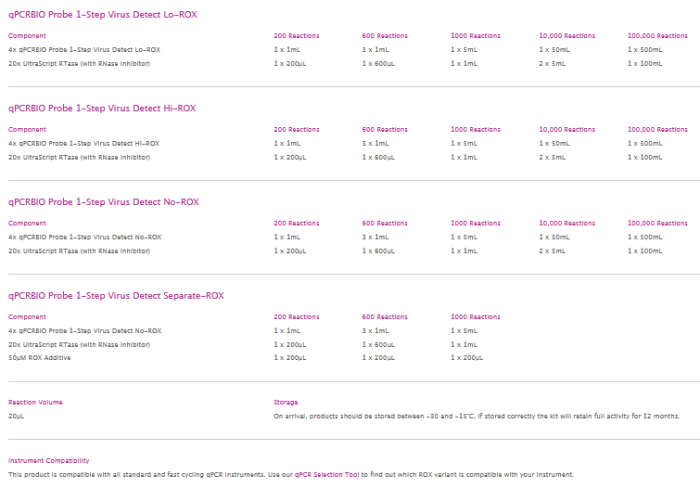Select the 20µL reaction volume value
700x501 pixels.
click(16, 415)
